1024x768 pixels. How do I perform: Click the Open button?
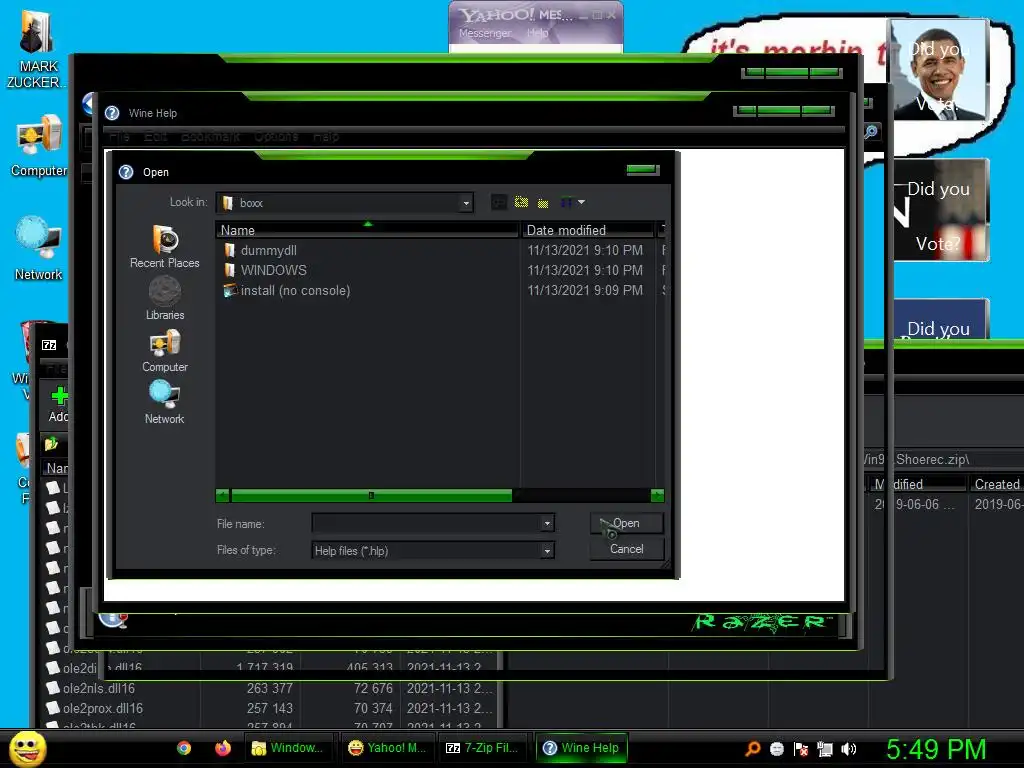pos(626,523)
